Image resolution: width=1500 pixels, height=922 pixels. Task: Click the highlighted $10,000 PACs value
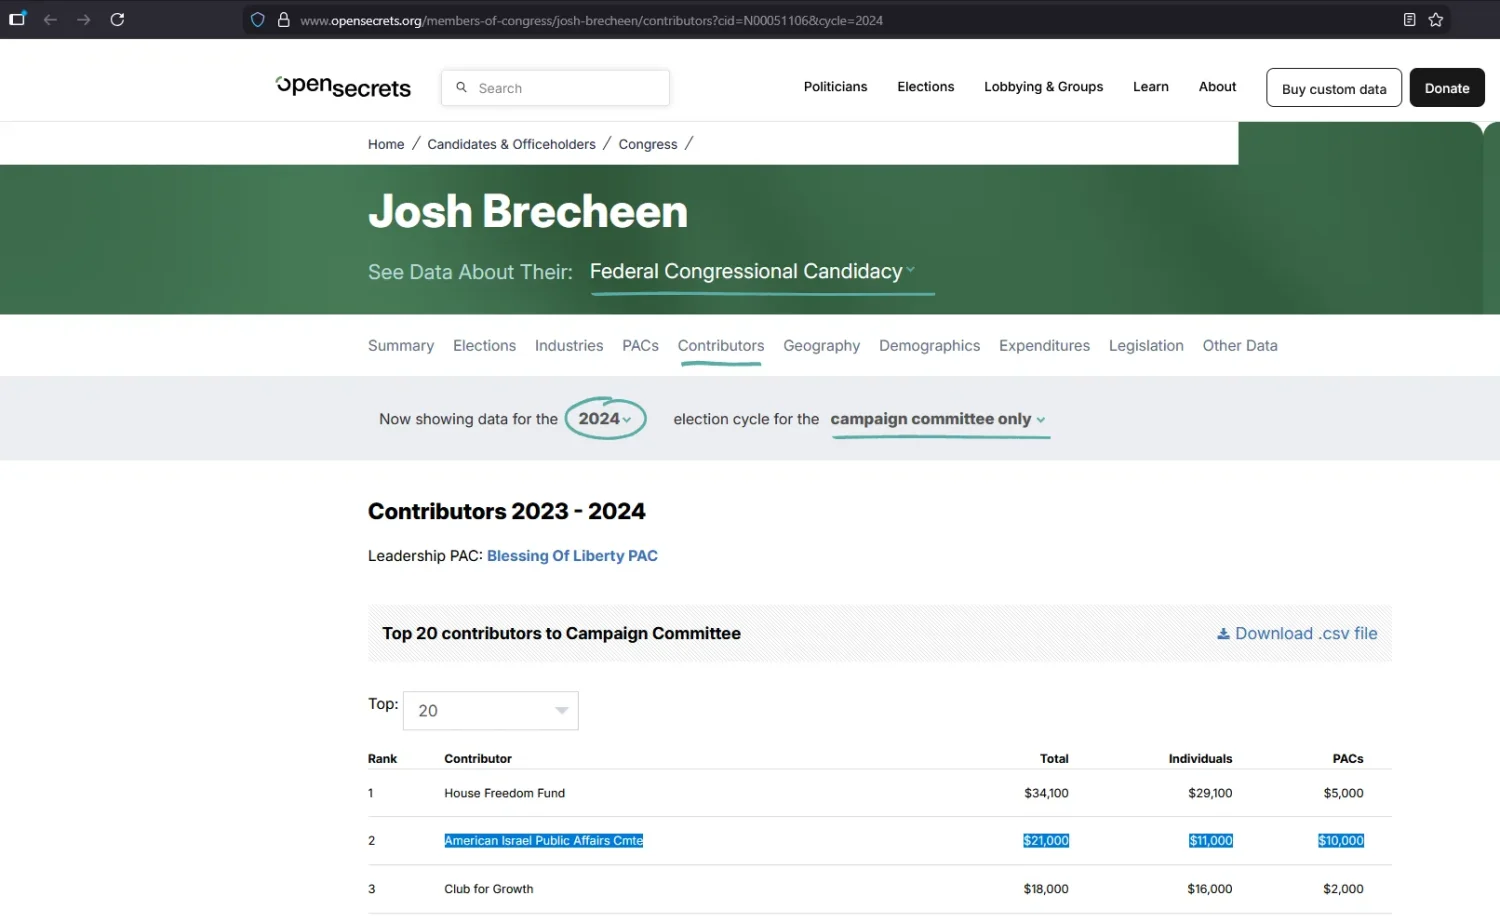click(1341, 841)
